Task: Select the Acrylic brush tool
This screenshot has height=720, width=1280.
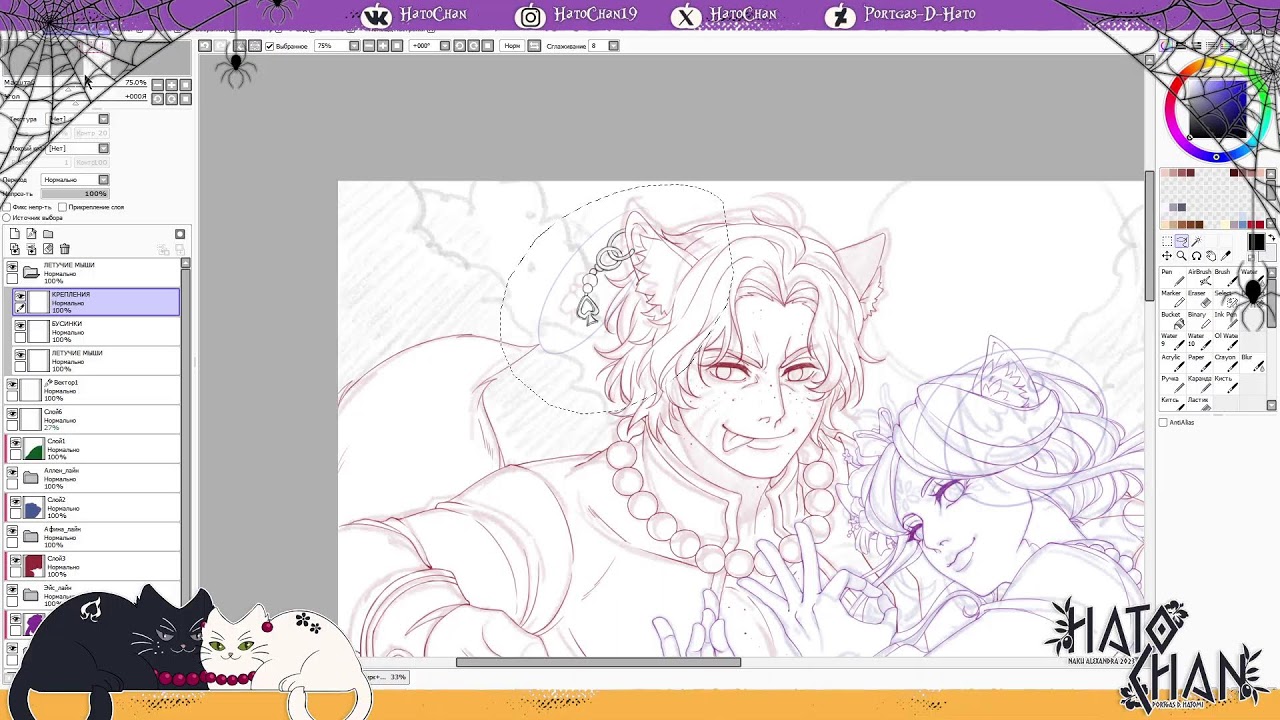Action: click(1171, 362)
